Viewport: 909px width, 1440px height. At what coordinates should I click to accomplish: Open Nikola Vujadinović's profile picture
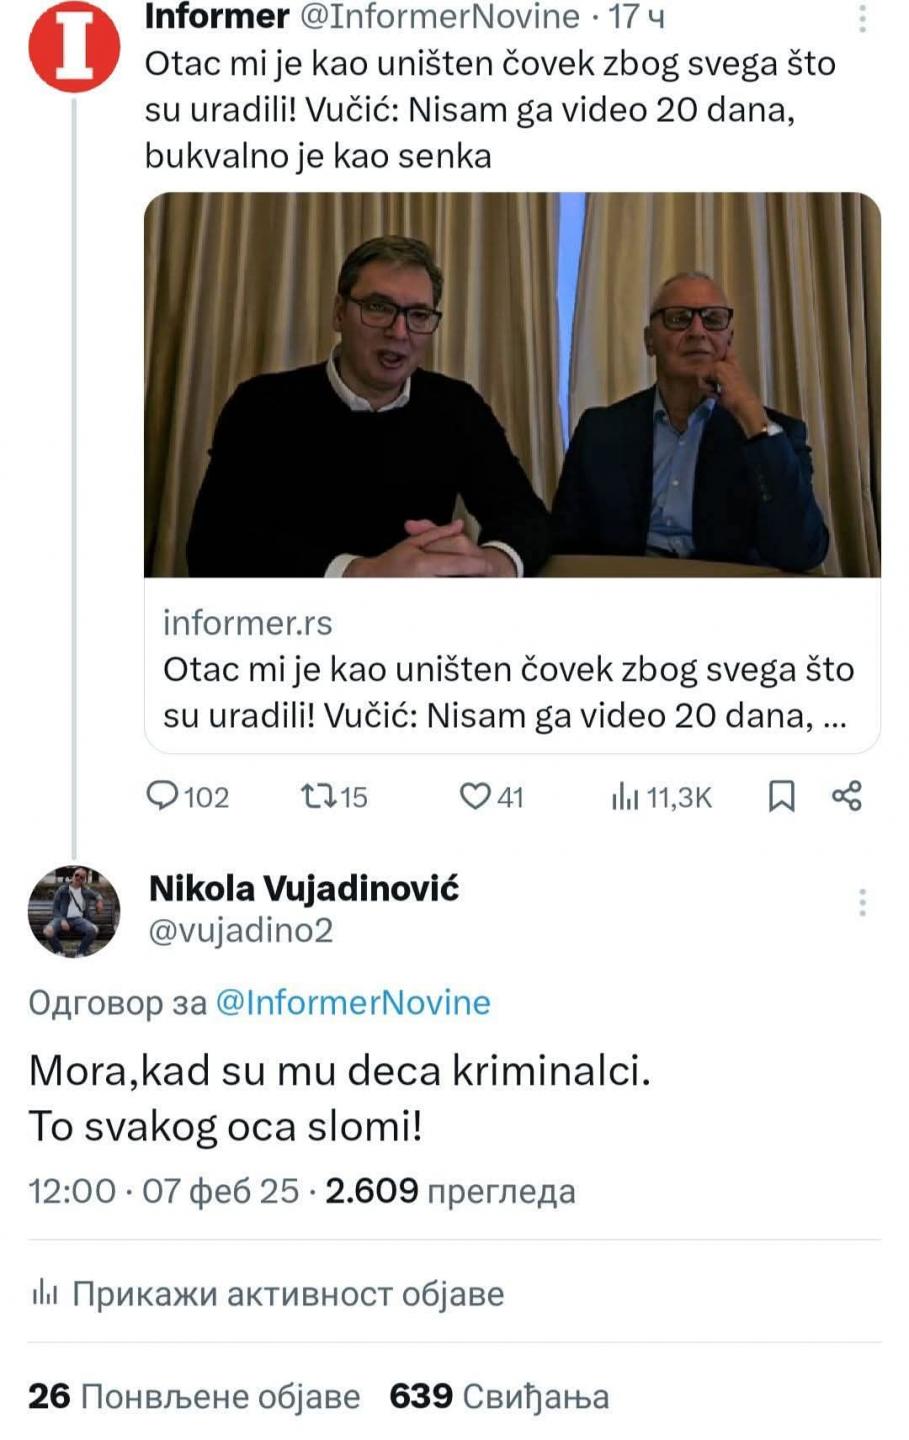(x=74, y=911)
